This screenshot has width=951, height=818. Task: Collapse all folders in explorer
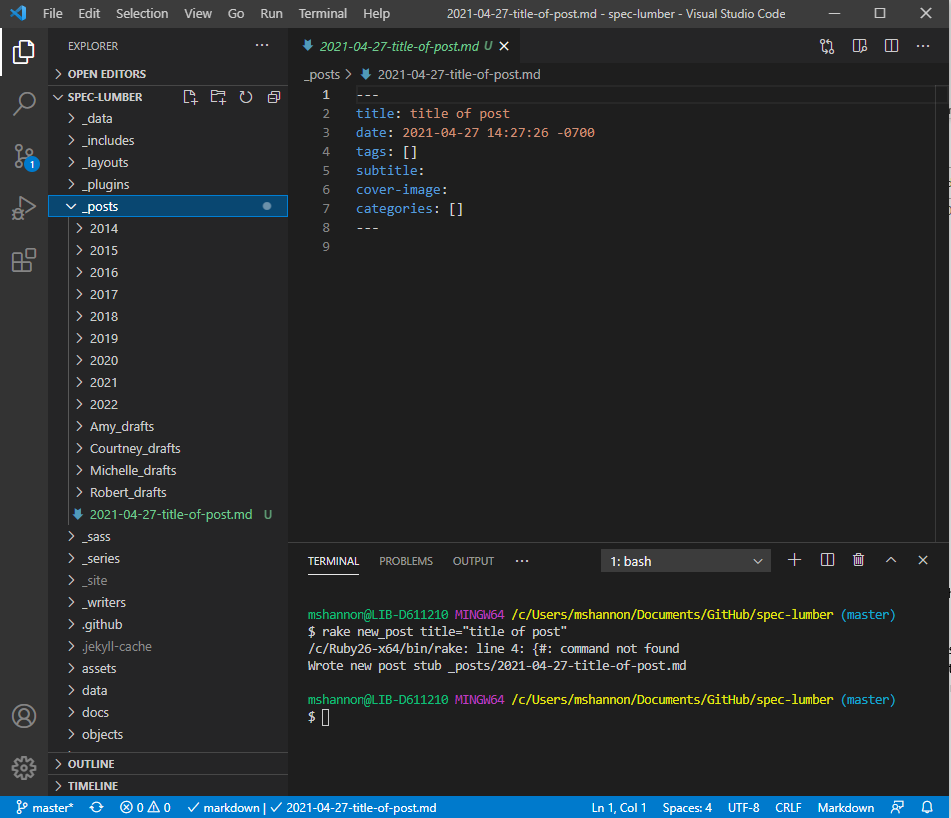[x=273, y=97]
